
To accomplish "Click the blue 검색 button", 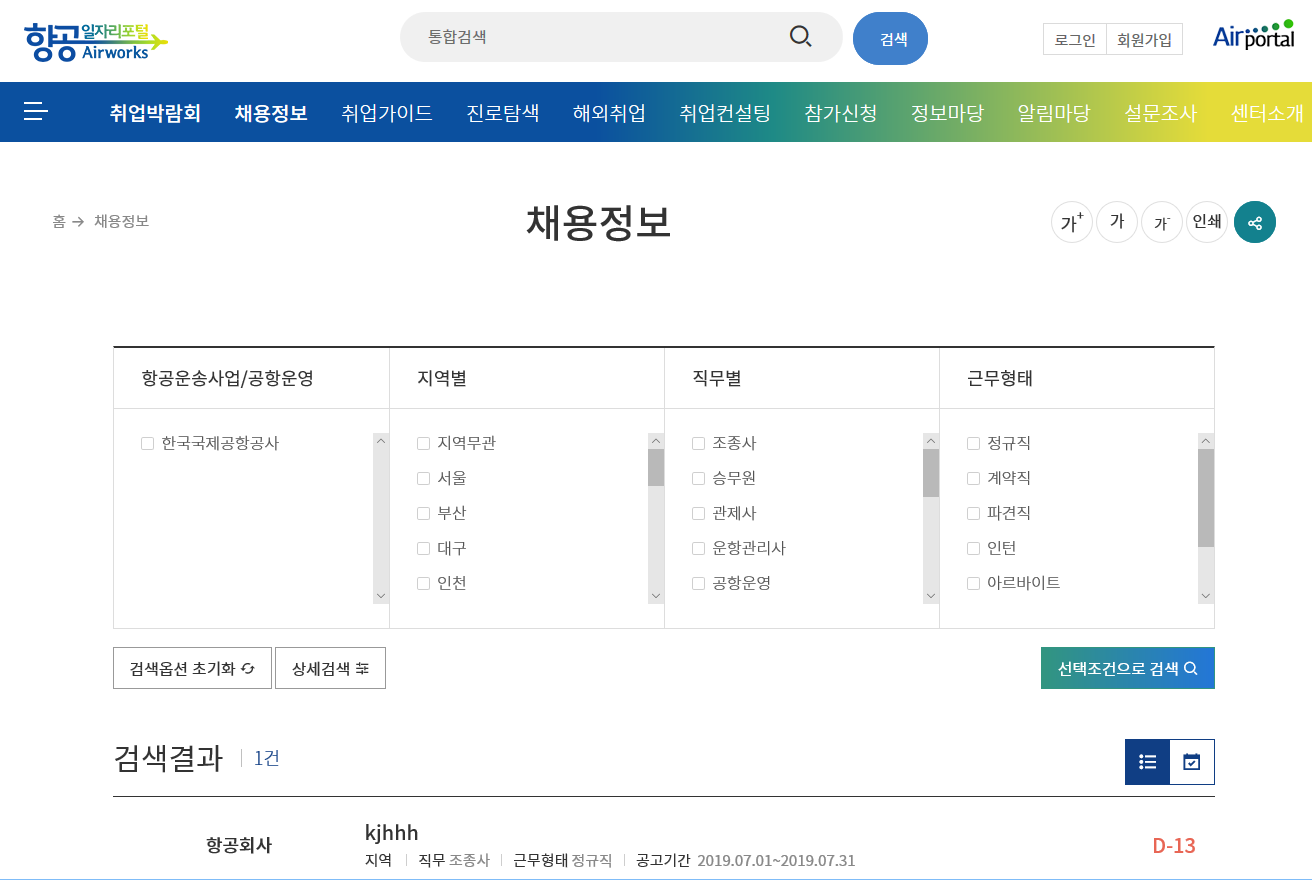I will [x=890, y=39].
